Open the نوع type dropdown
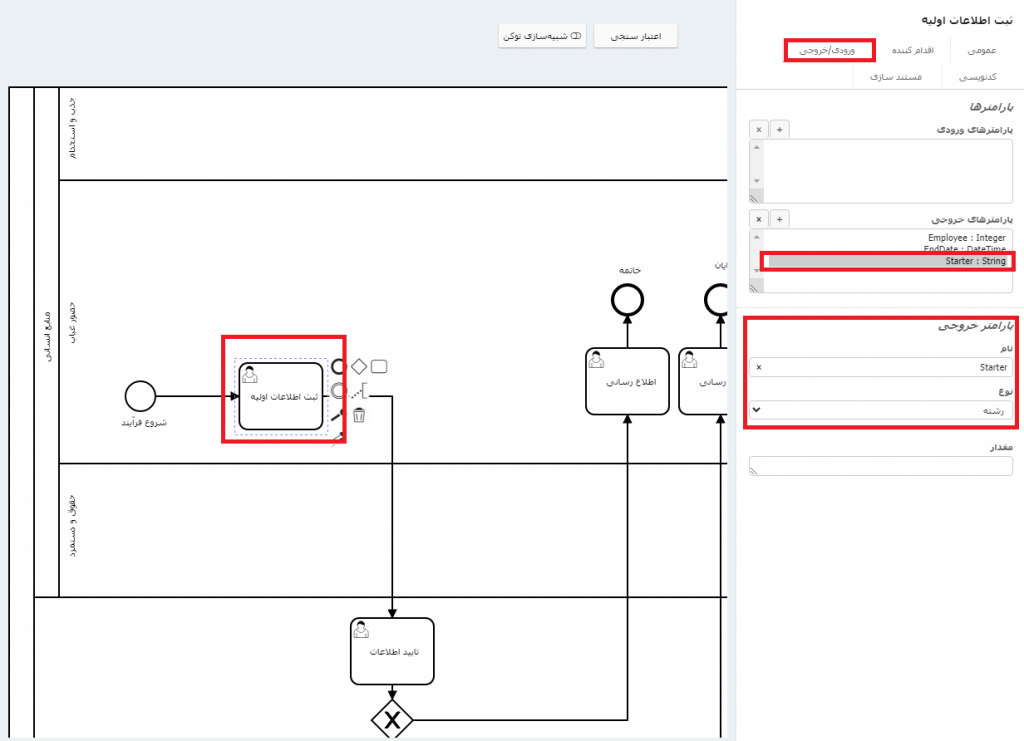This screenshot has width=1024, height=741. 880,410
